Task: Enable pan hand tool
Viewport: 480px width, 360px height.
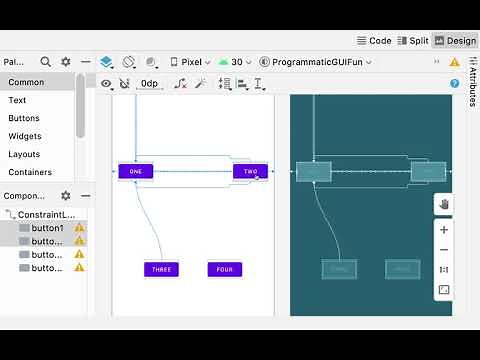Action: [444, 204]
